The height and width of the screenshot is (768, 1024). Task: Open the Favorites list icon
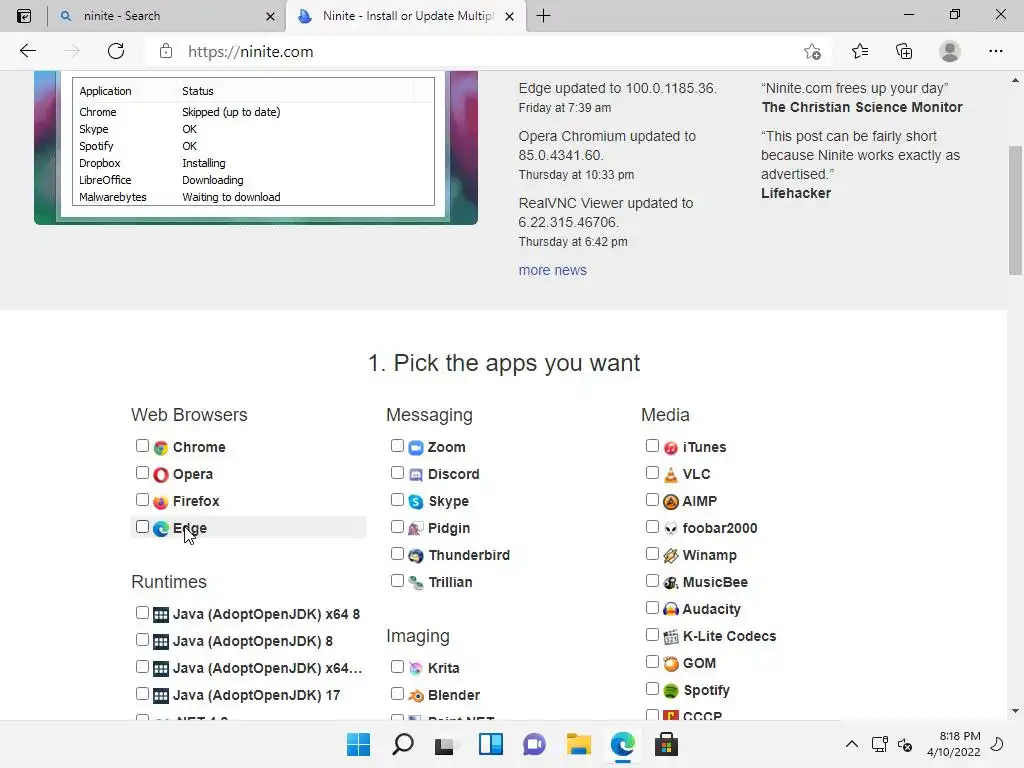coord(860,51)
